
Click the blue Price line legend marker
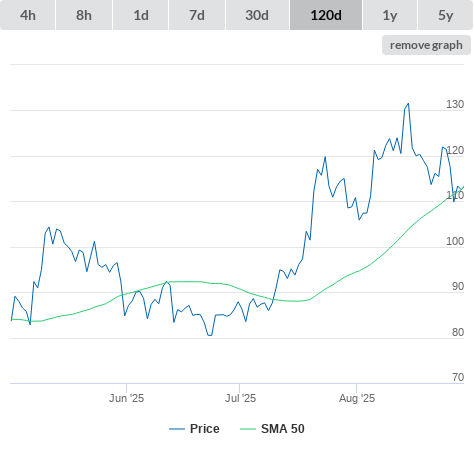pyautogui.click(x=177, y=429)
